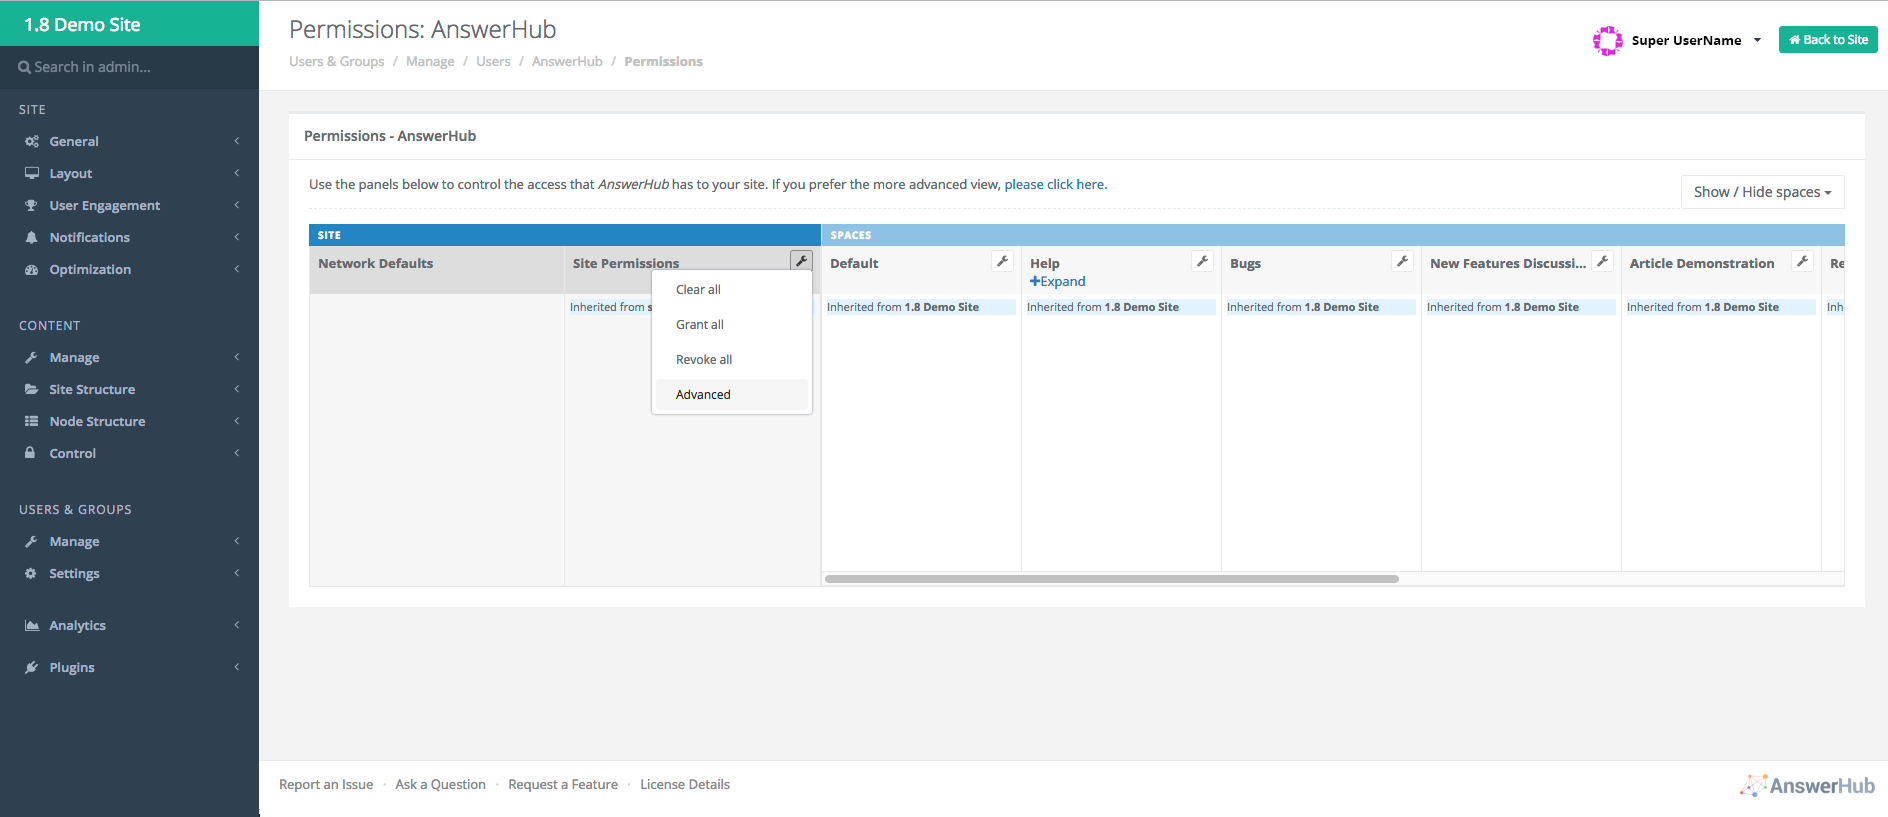Click Request a Feature footer link
Image resolution: width=1888 pixels, height=817 pixels.
coord(563,784)
